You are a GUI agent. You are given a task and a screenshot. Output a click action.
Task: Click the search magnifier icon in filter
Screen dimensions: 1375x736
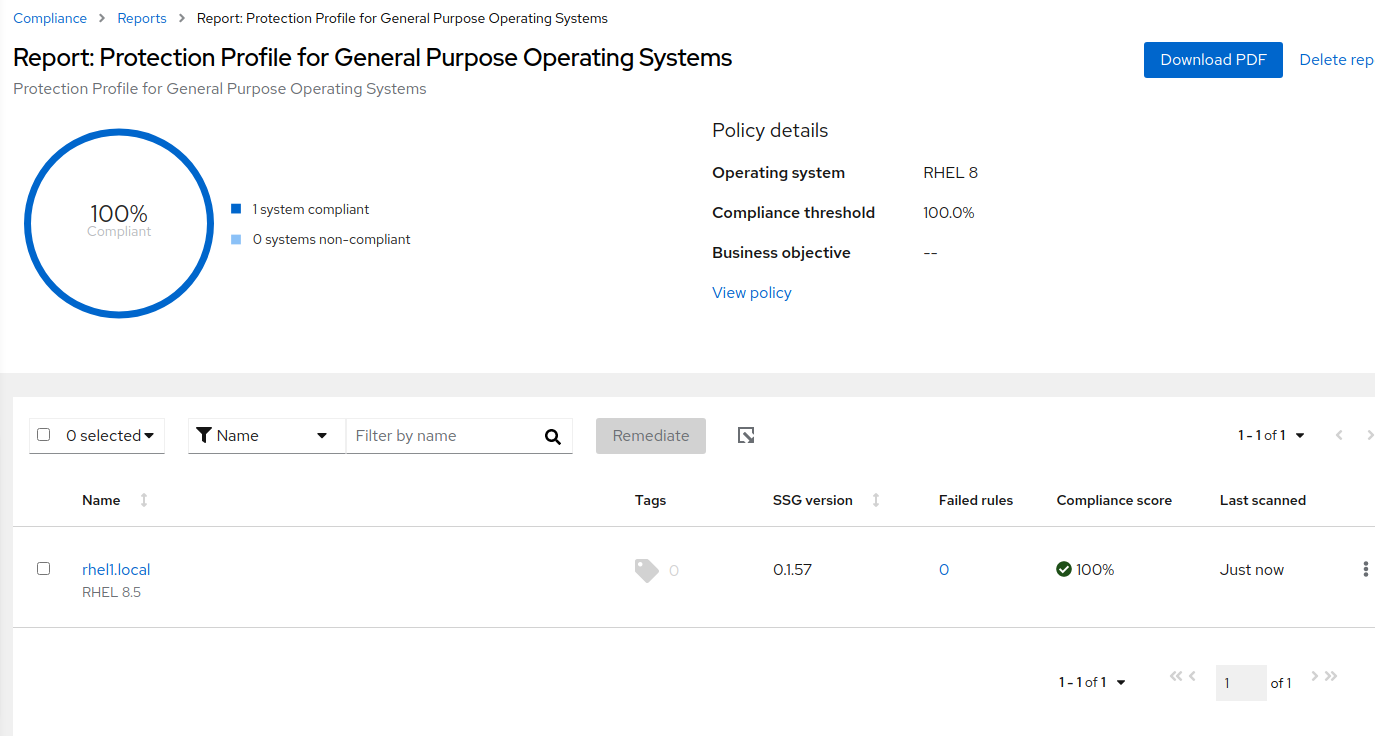[x=553, y=436]
